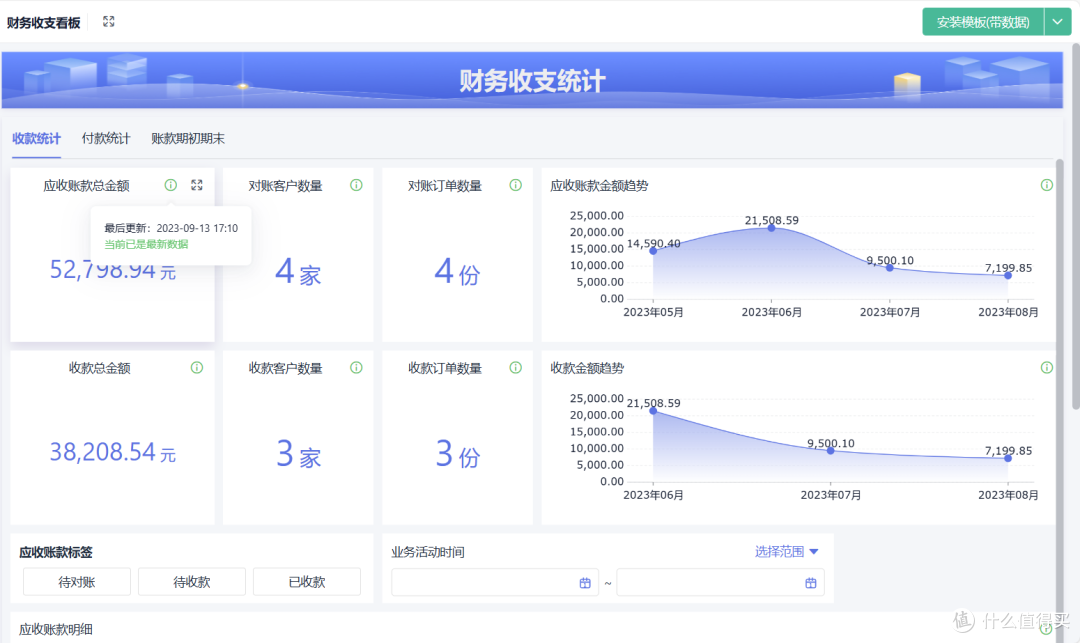Switch to the 付款统计 tab
The height and width of the screenshot is (643, 1080).
click(x=106, y=138)
